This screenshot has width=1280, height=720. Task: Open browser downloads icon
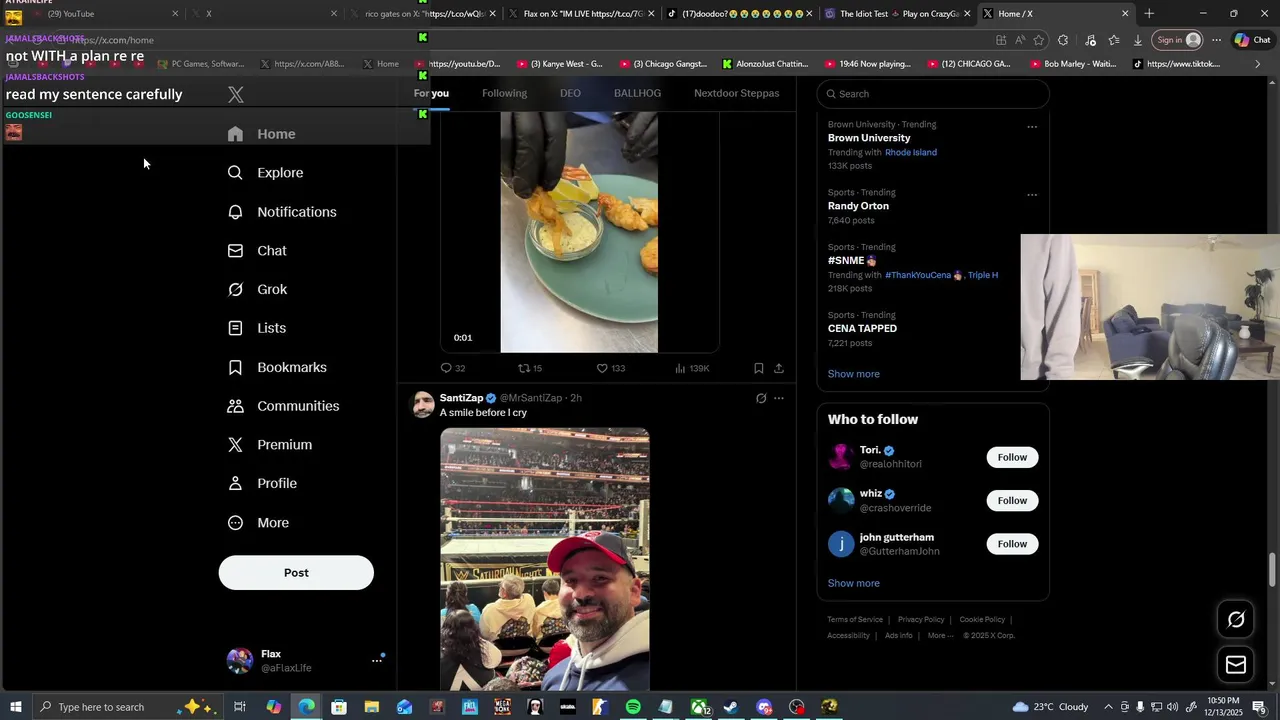(1138, 40)
